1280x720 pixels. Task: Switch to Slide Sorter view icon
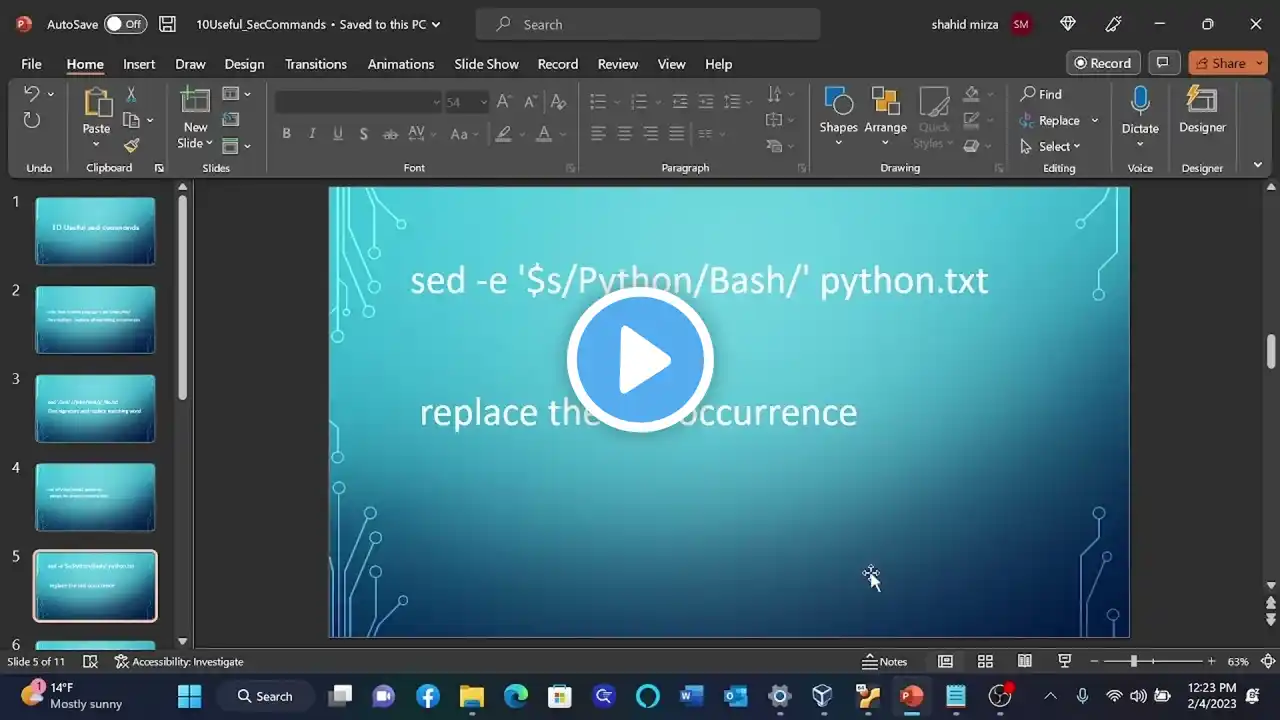[985, 661]
